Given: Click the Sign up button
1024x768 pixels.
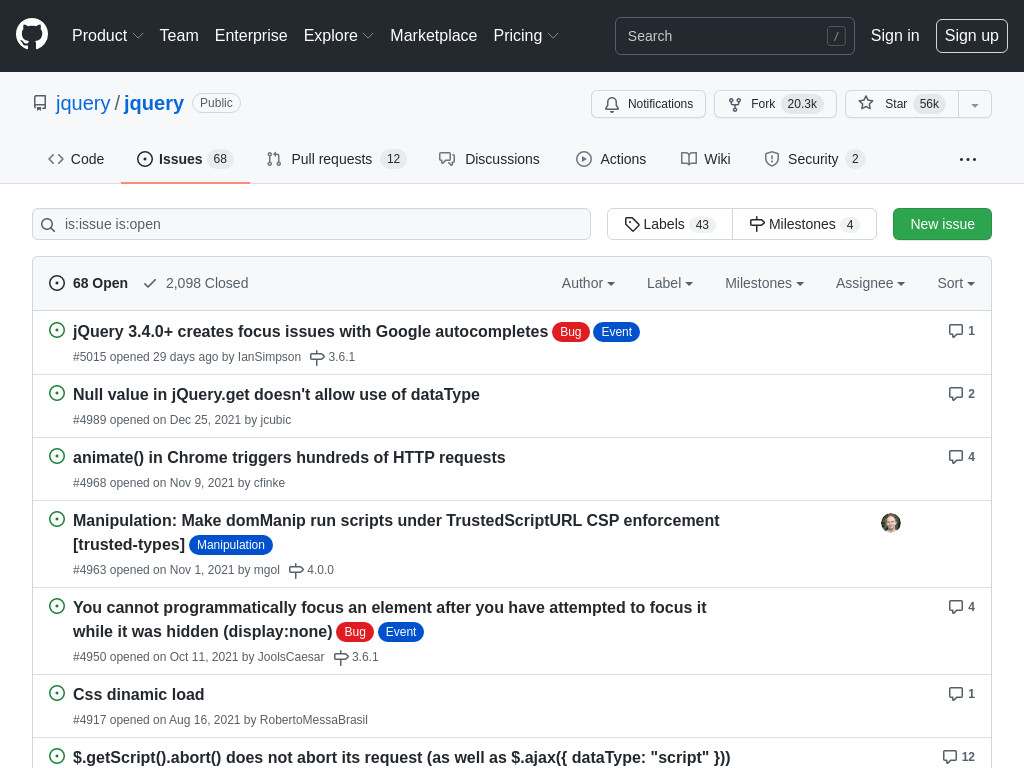Looking at the screenshot, I should pyautogui.click(x=971, y=35).
